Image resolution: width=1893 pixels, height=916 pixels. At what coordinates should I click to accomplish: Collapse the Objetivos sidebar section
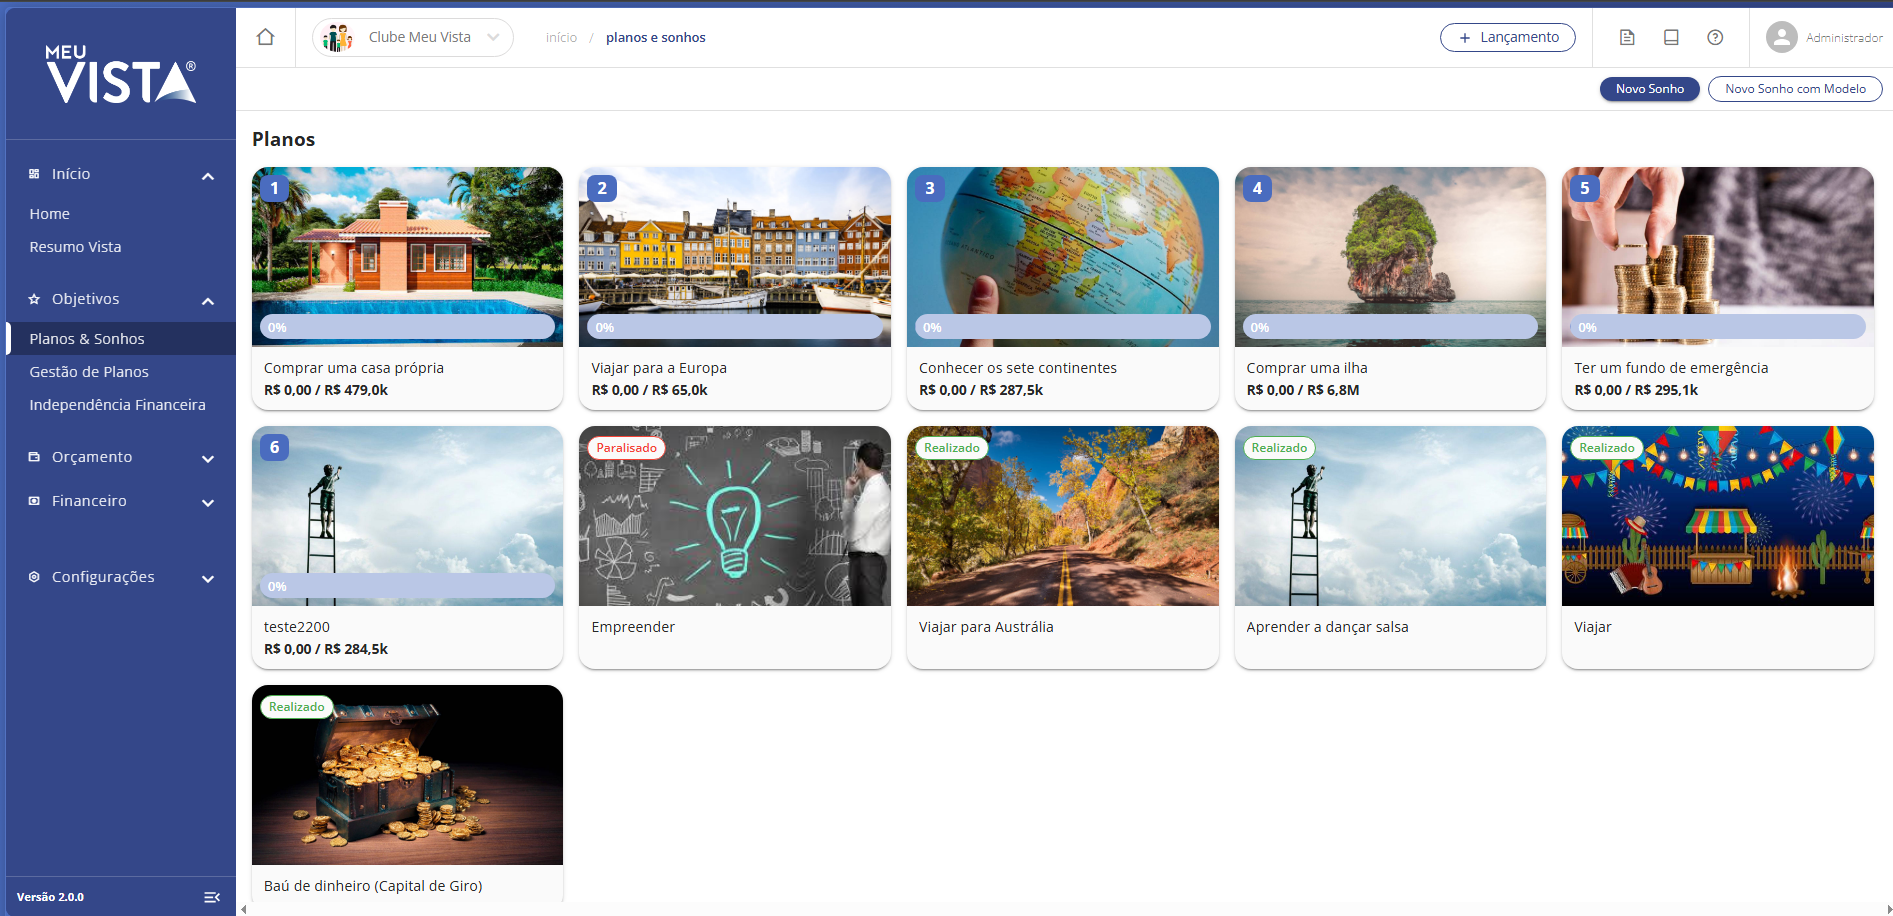pos(208,300)
